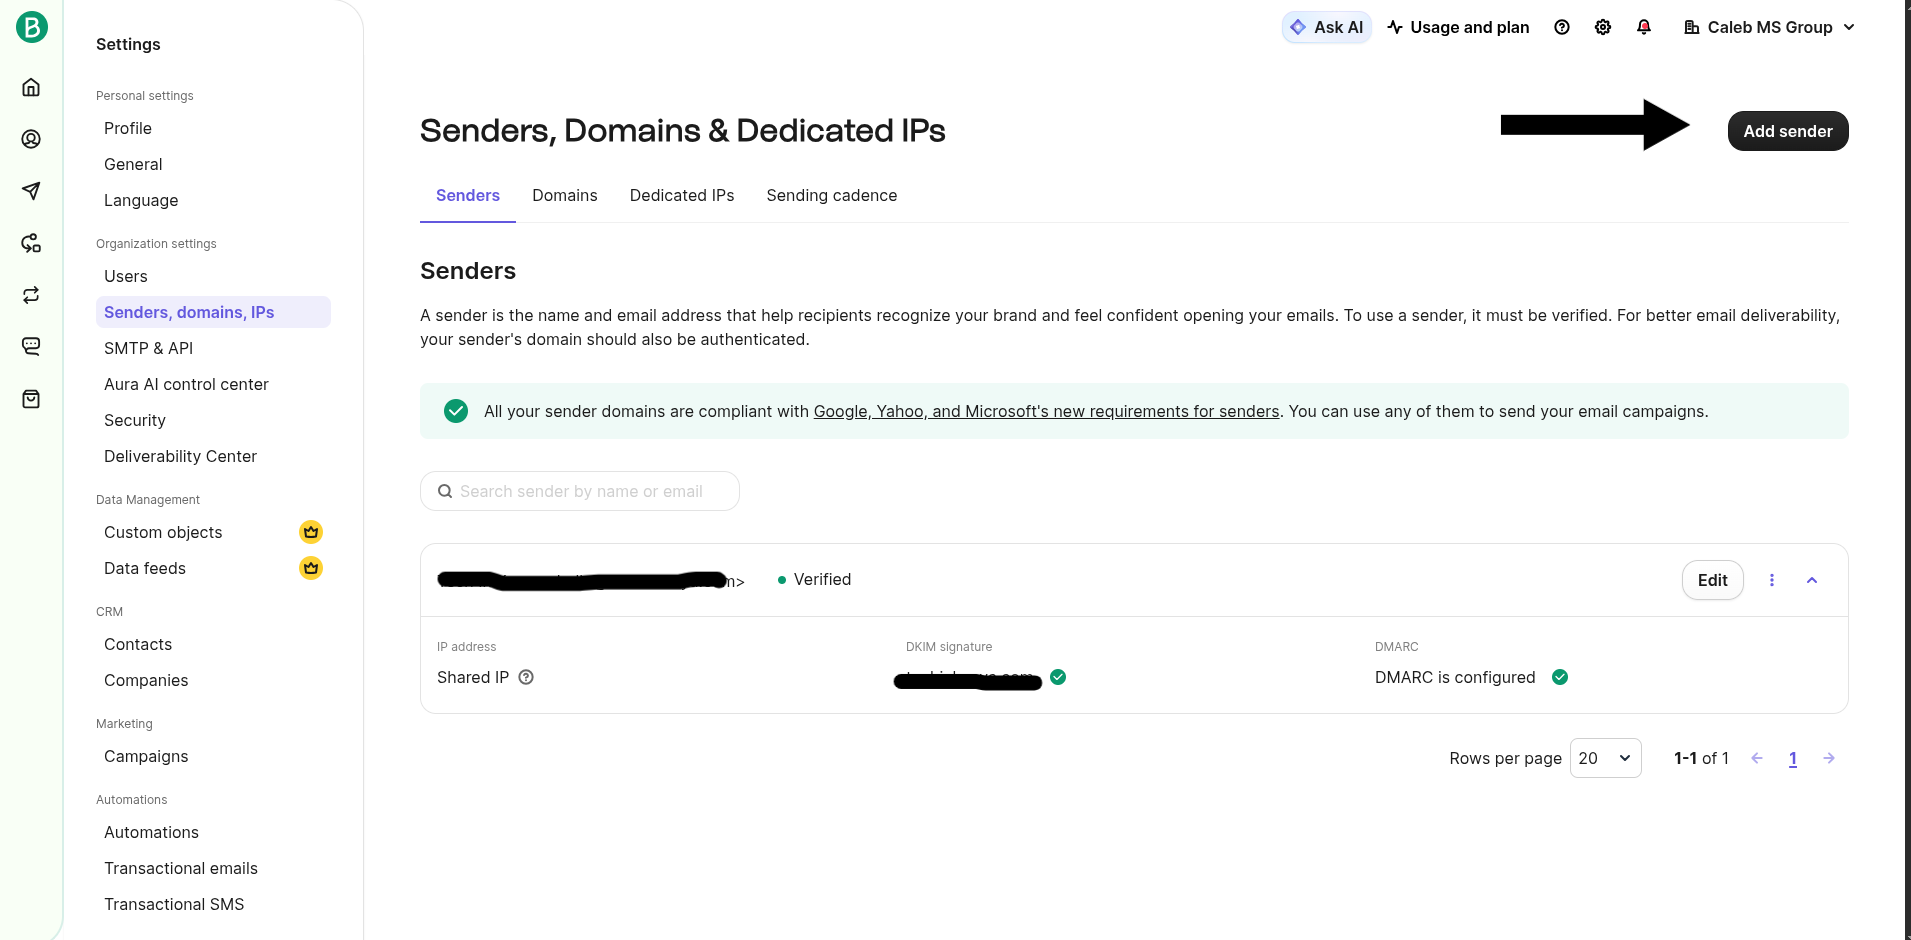Switch to the Senders tab

468,196
